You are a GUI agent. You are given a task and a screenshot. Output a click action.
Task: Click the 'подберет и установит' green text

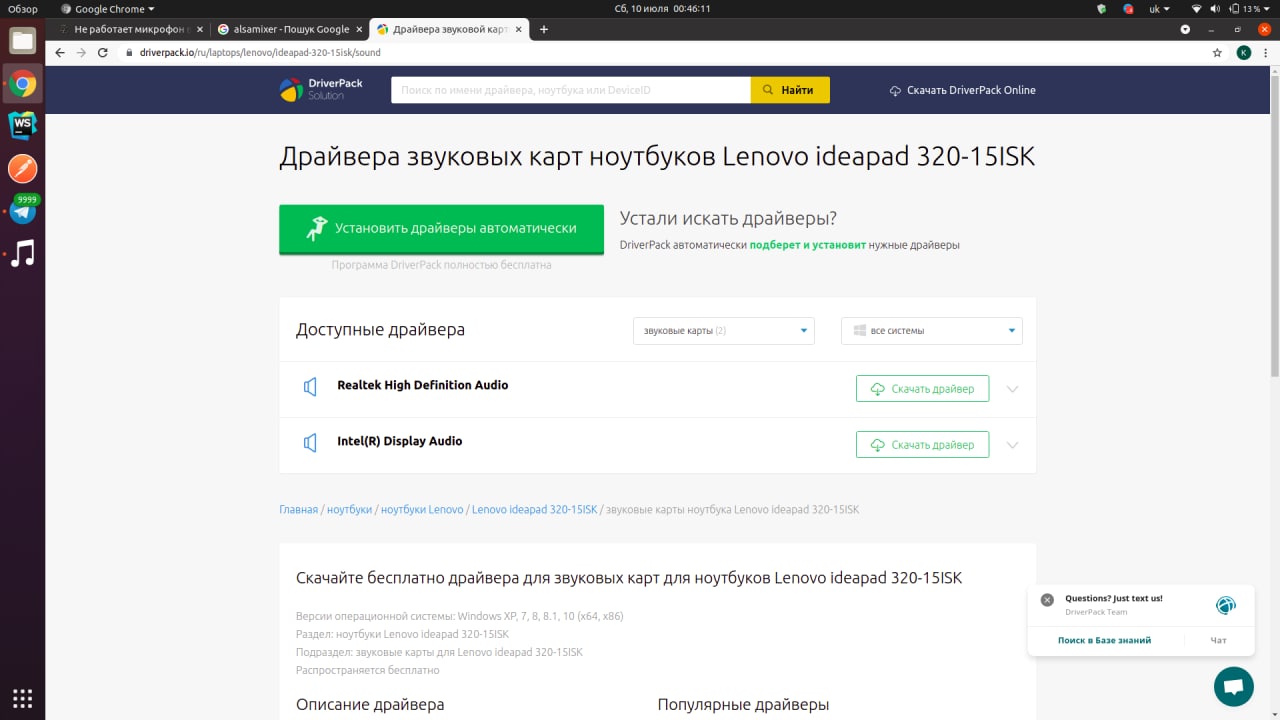point(808,244)
